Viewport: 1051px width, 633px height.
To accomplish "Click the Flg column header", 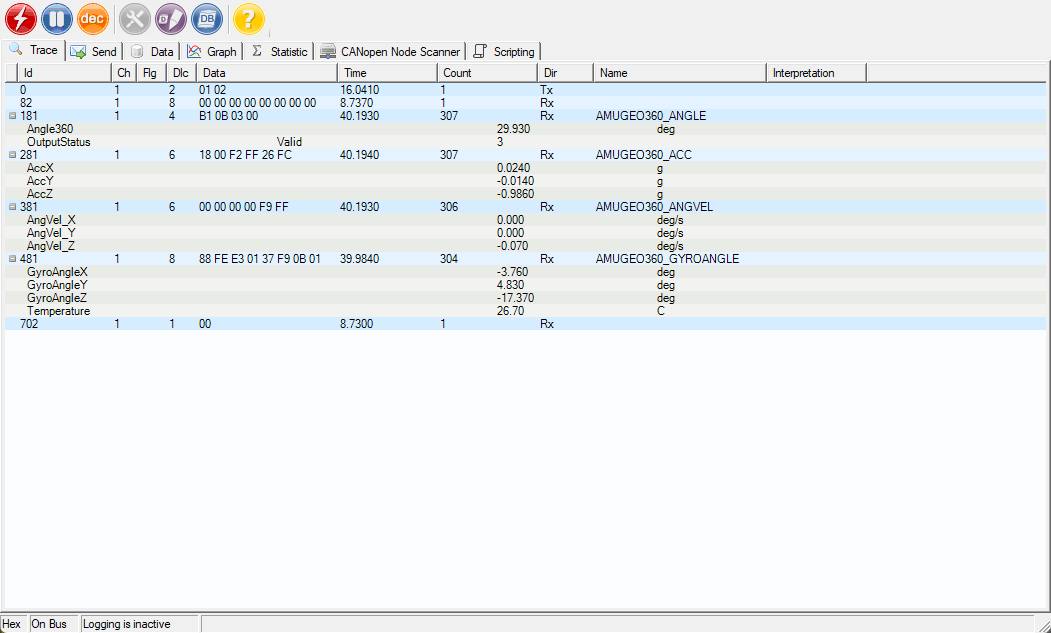I will point(151,73).
